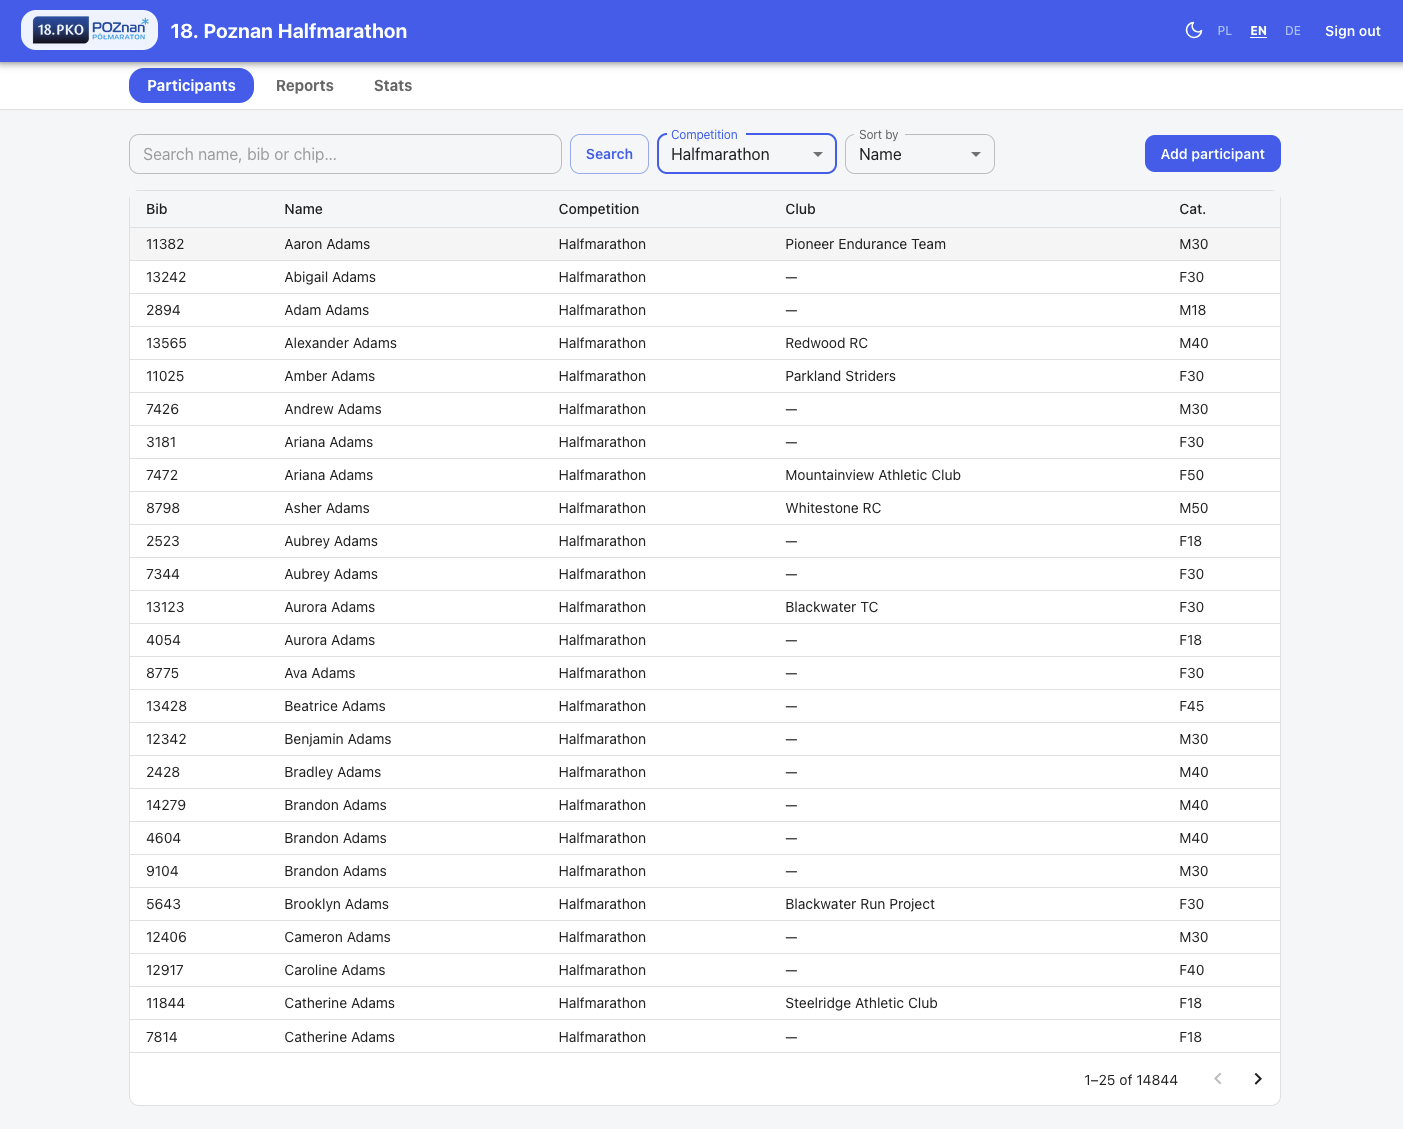
Task: Sign out of the application
Action: pos(1353,31)
